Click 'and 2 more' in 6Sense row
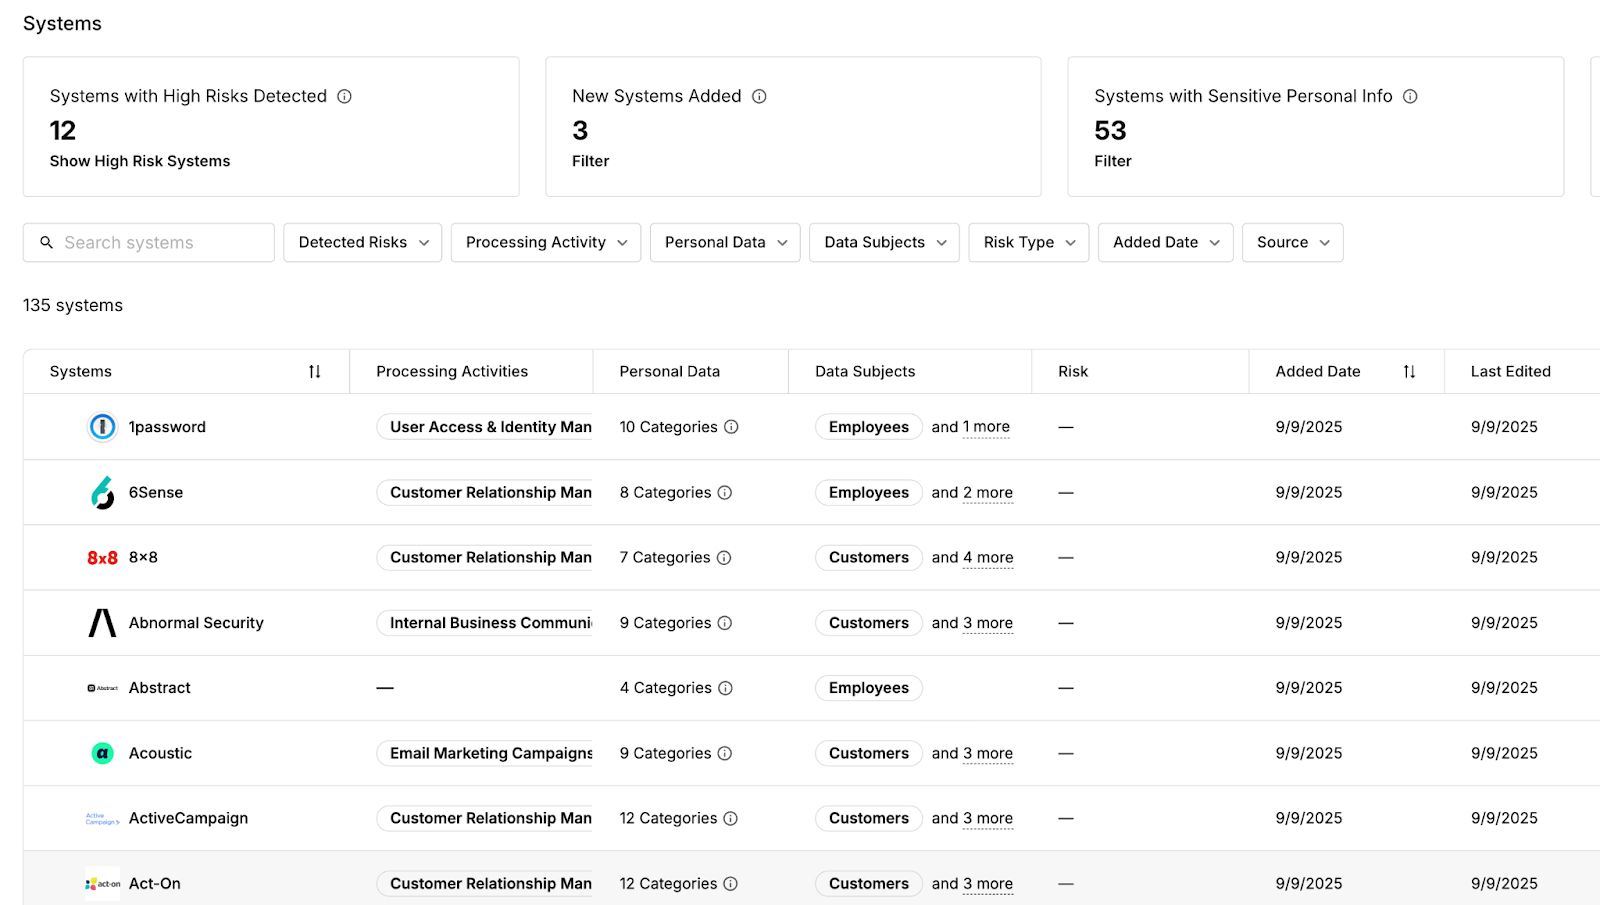The width and height of the screenshot is (1600, 905). point(972,492)
